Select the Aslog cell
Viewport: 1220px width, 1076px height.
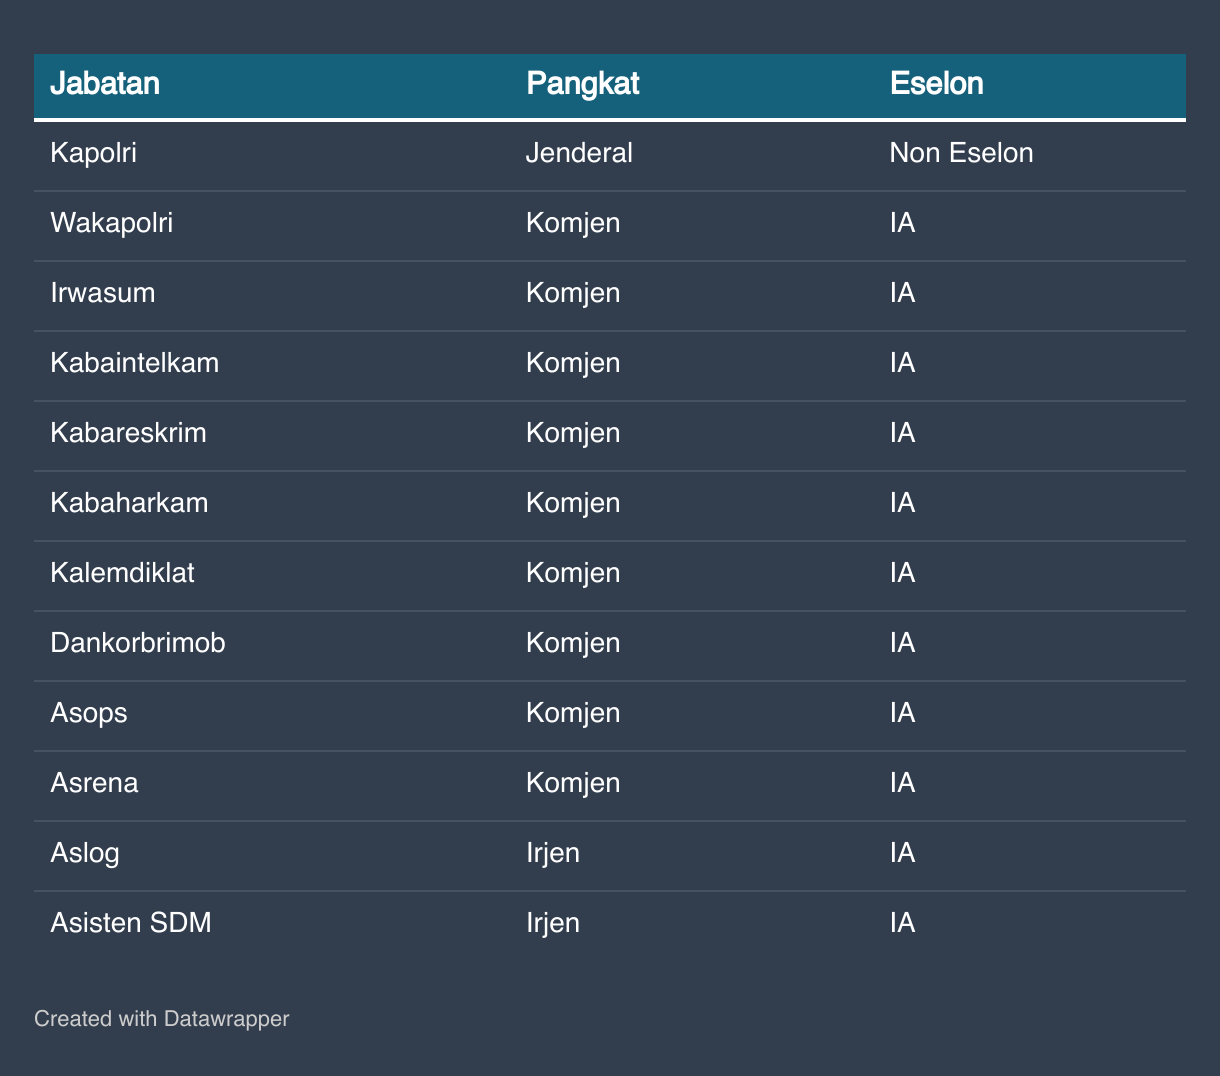pos(85,853)
